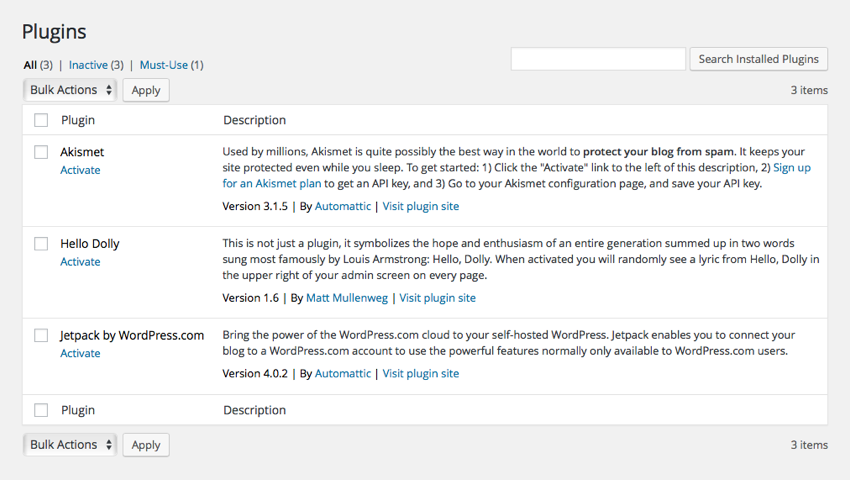Visit plugin site for Hello Dolly
Image resolution: width=850 pixels, height=480 pixels.
[437, 298]
